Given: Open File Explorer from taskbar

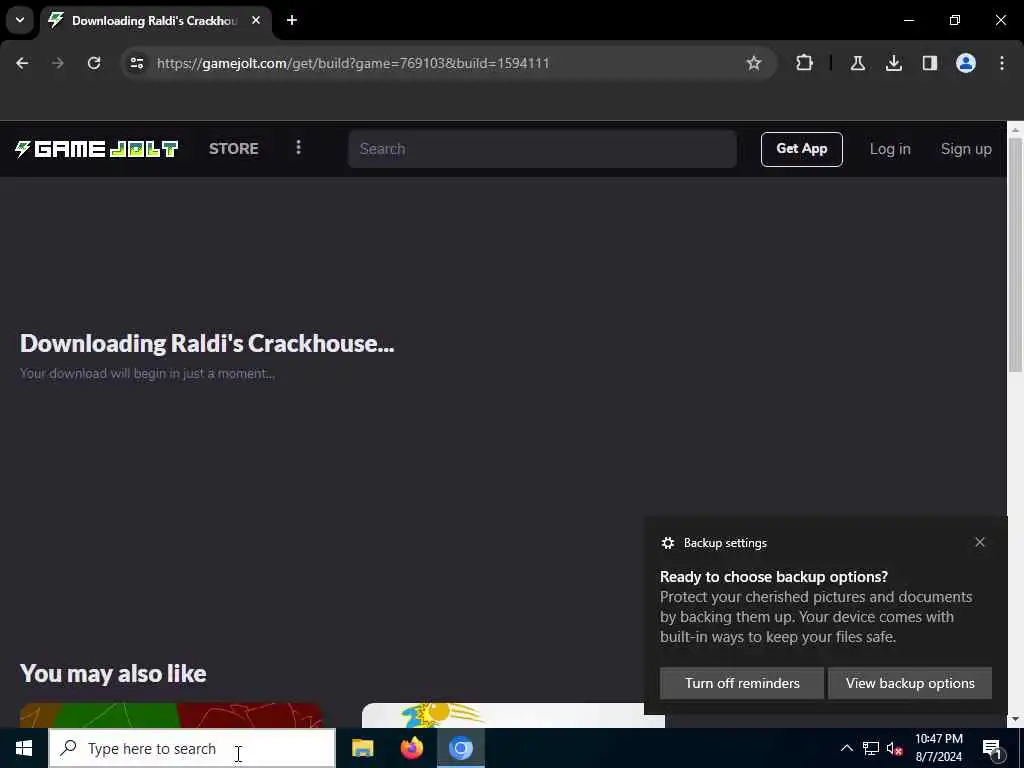Looking at the screenshot, I should tap(362, 748).
